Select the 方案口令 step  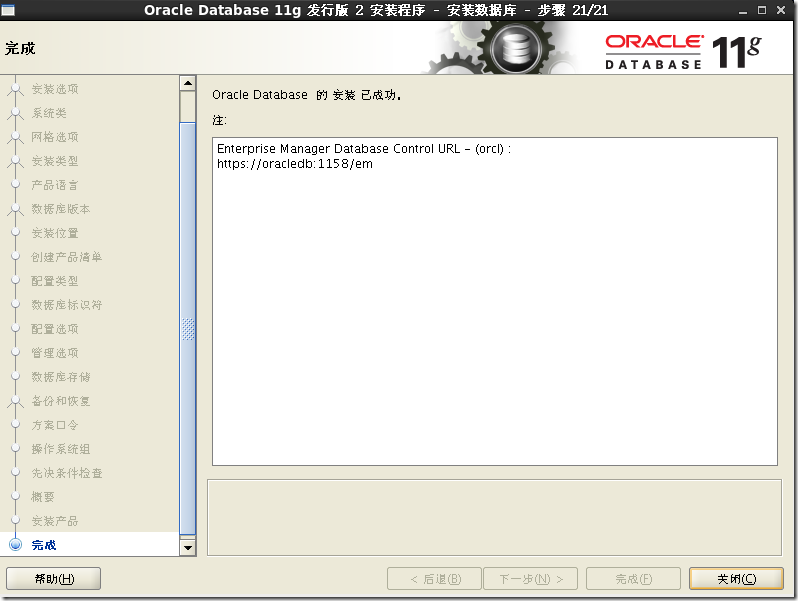[x=55, y=425]
